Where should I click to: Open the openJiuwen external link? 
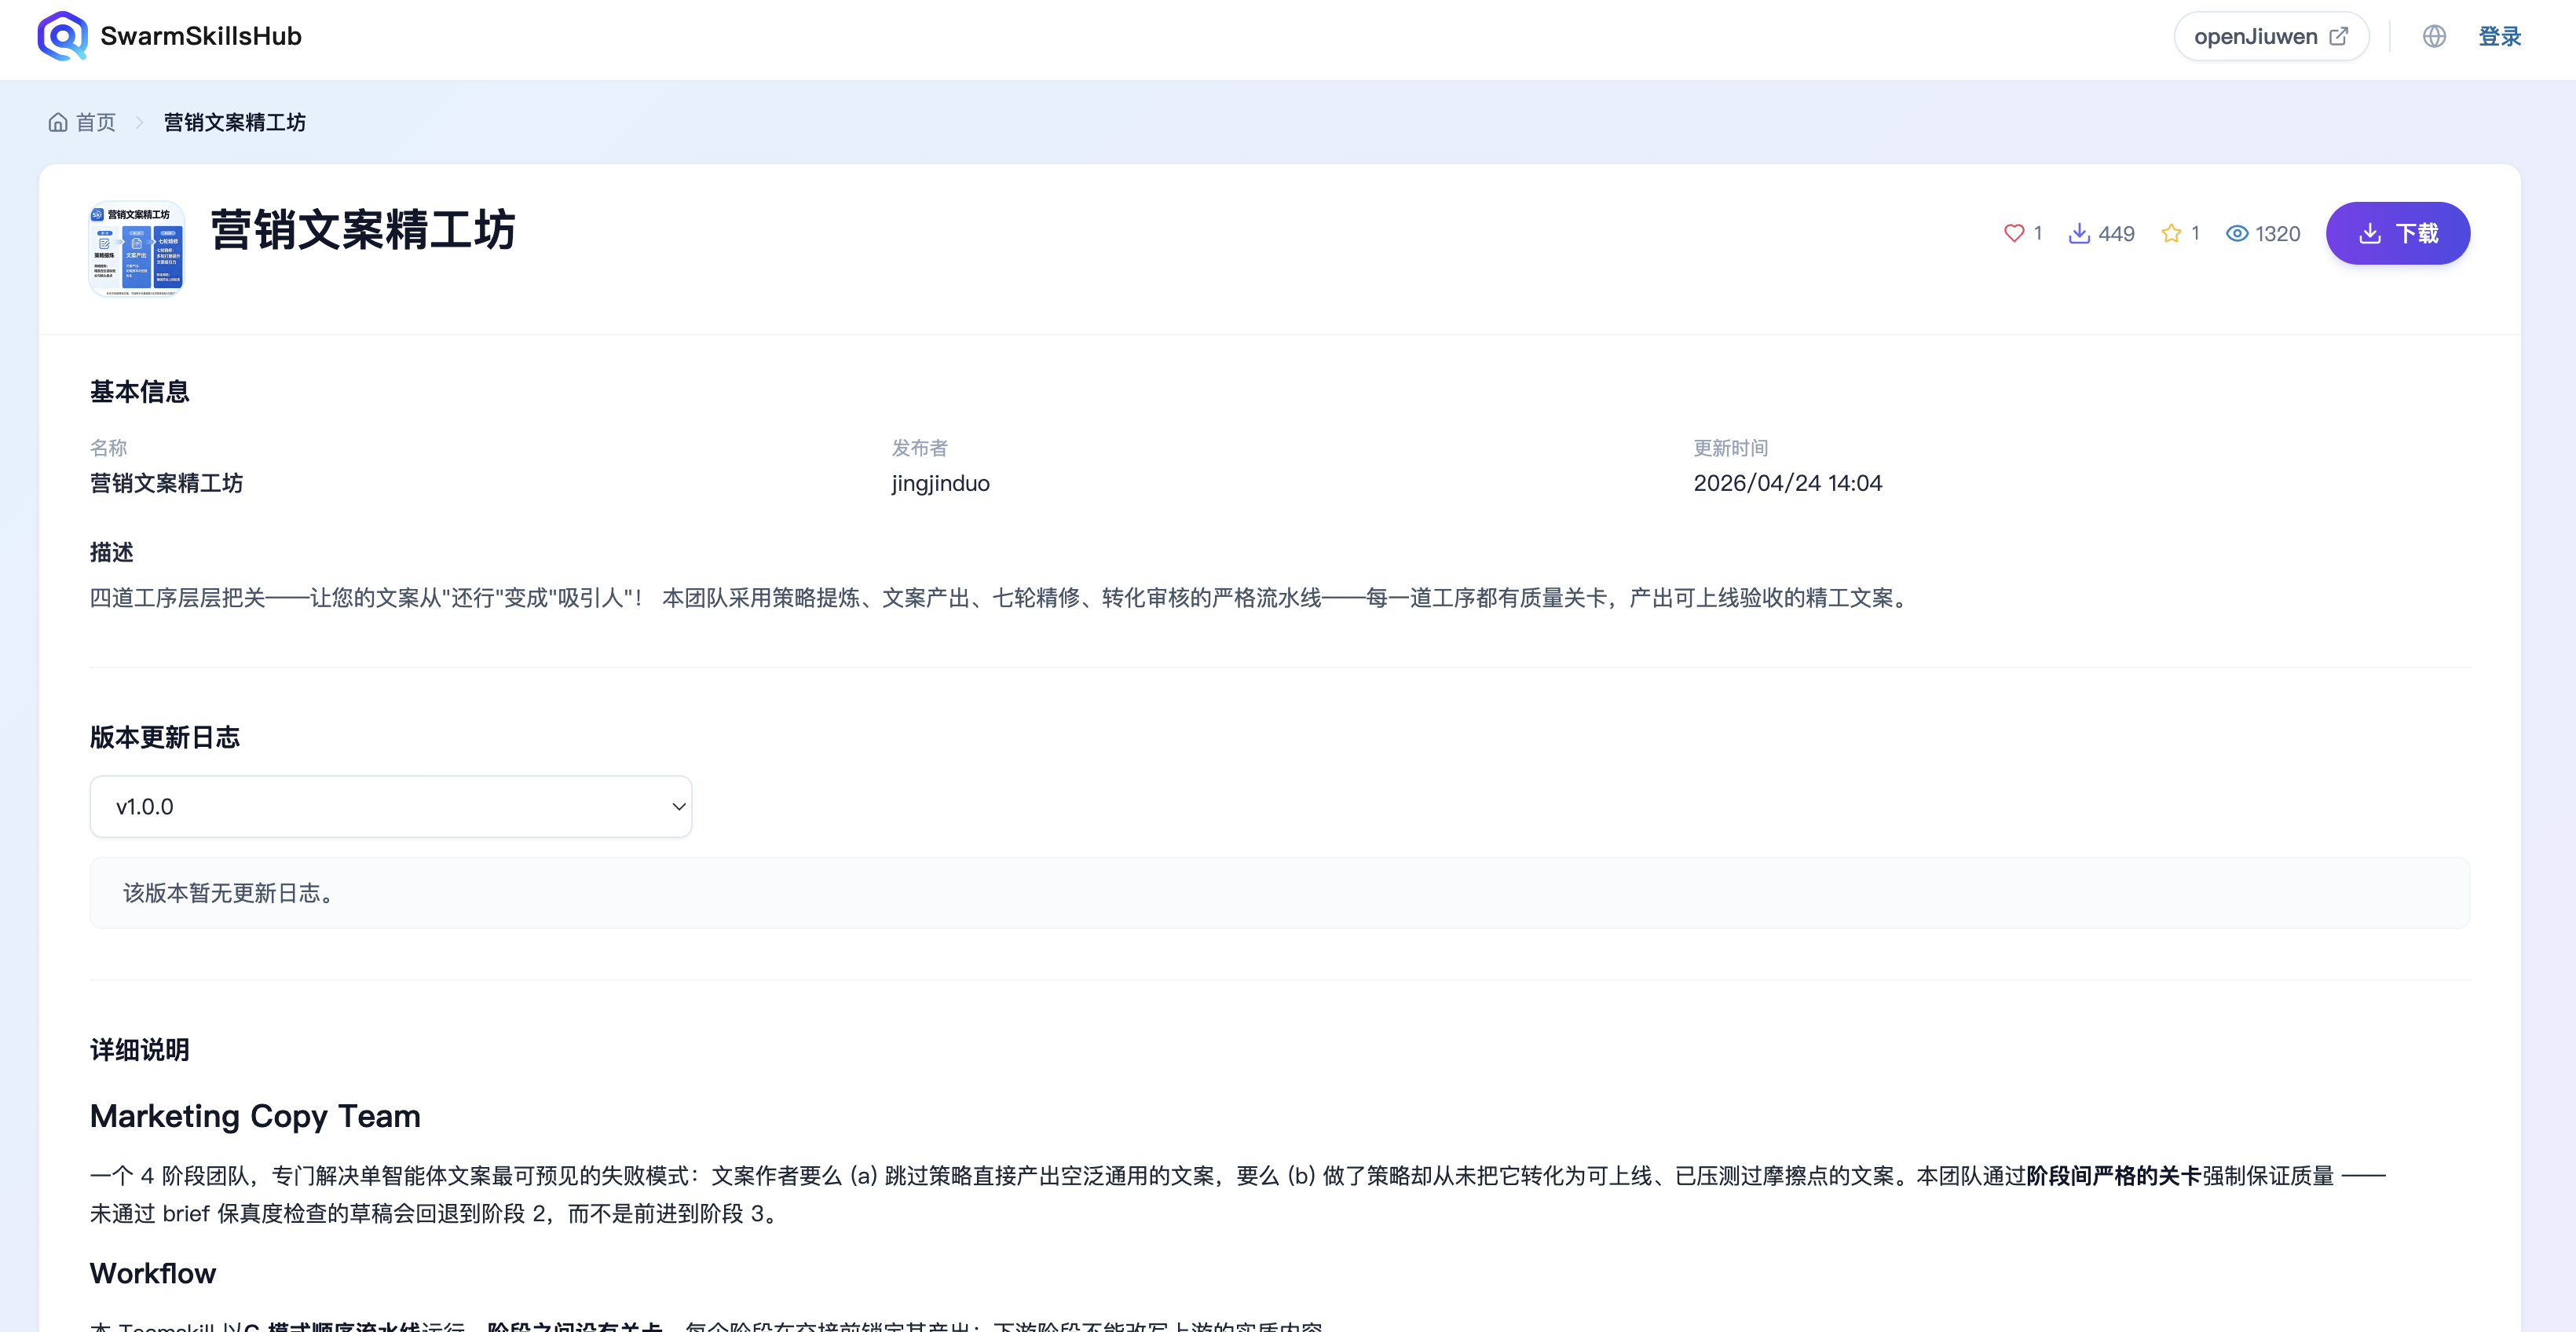coord(2271,36)
